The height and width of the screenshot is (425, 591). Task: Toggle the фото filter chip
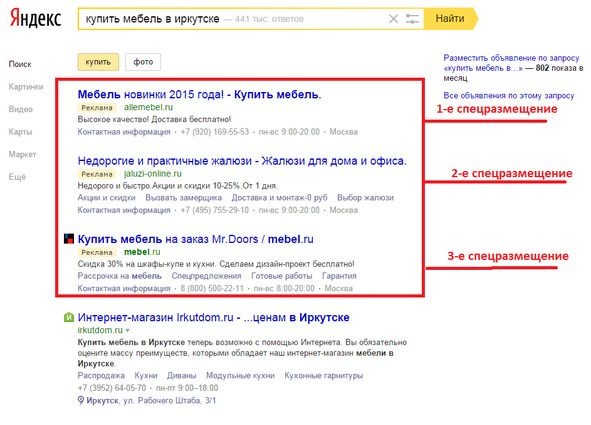click(143, 62)
